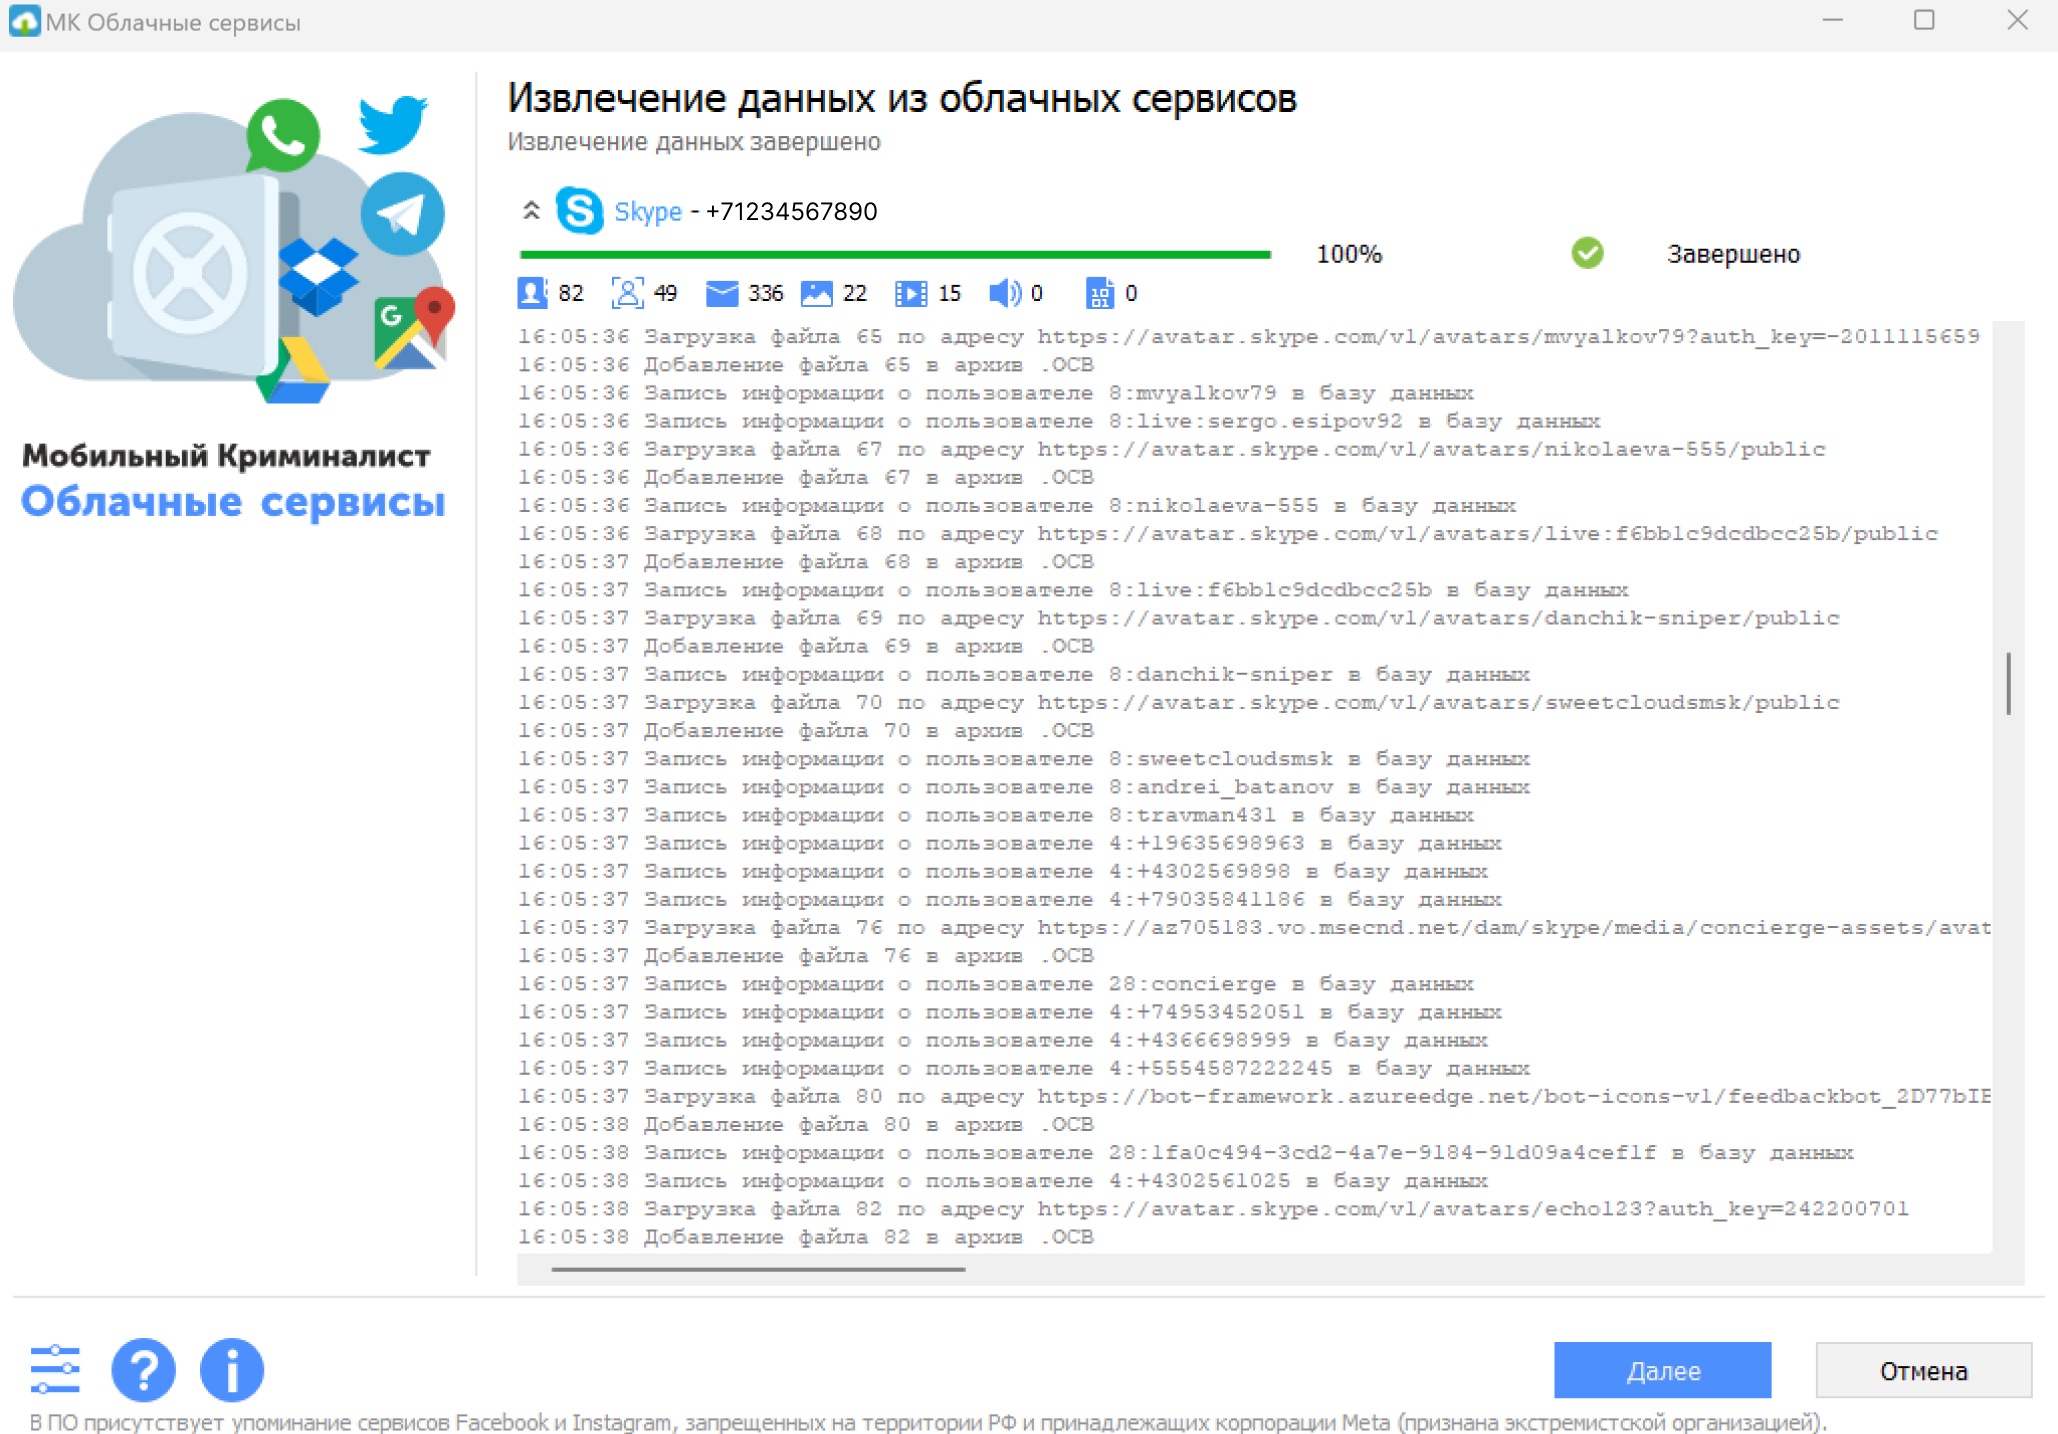The height and width of the screenshot is (1434, 2058).
Task: Click 'Извлечение данных завершено' subtitle
Action: (694, 142)
